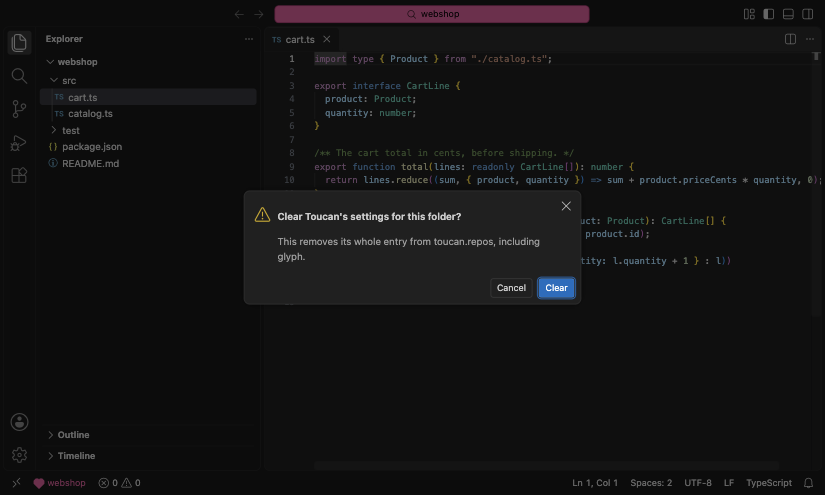Open the Run and Debug icon

[19, 142]
